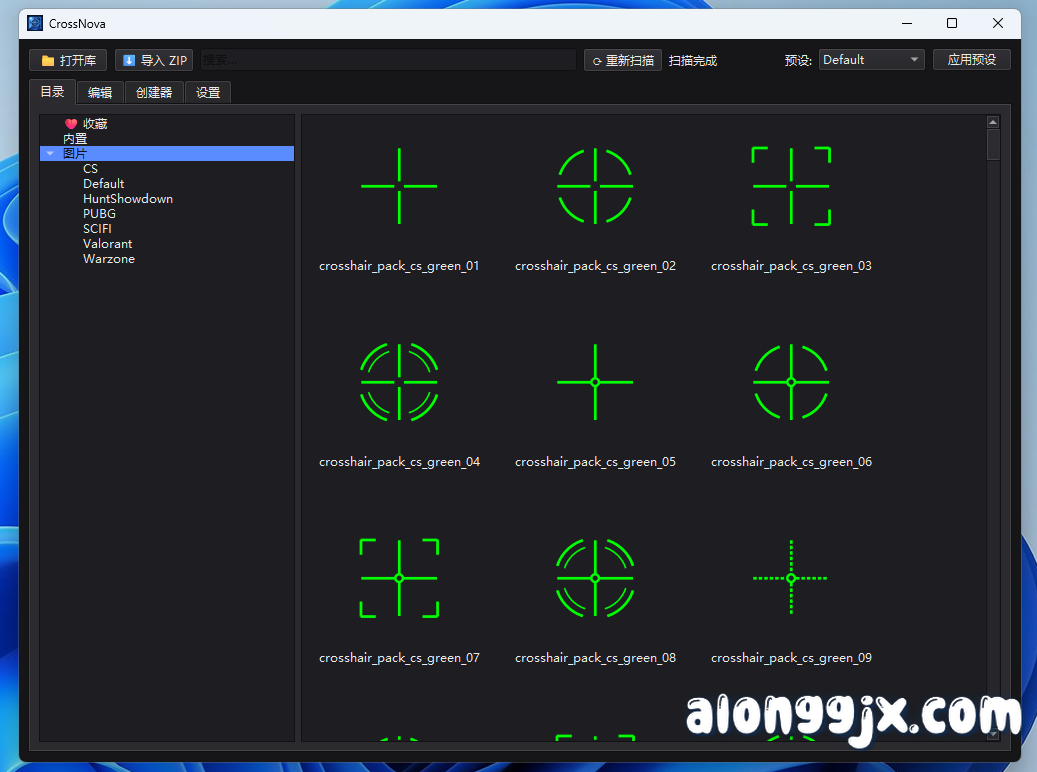Viewport: 1037px width, 772px height.
Task: Select the Warzone folder in the sidebar
Action: click(109, 258)
